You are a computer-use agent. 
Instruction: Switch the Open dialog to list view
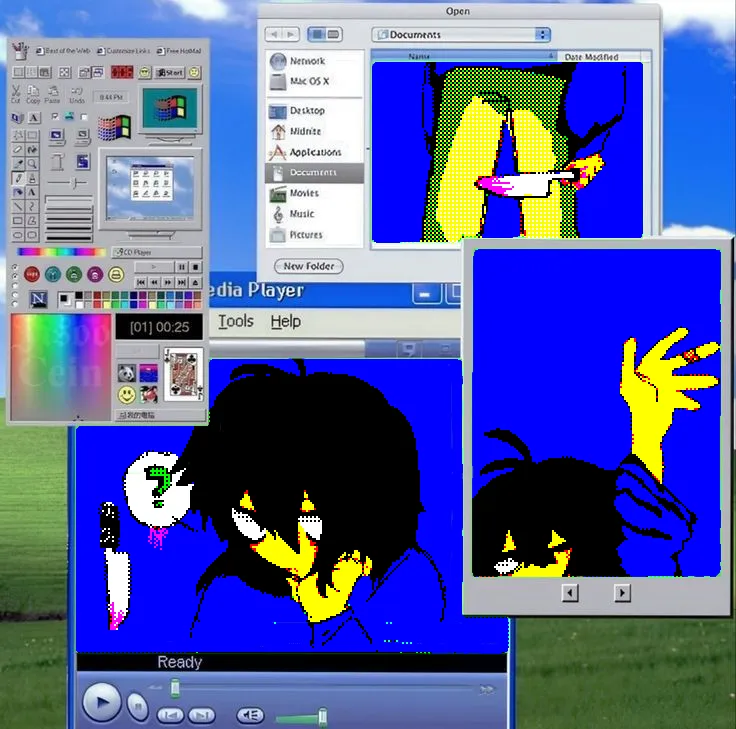click(333, 34)
